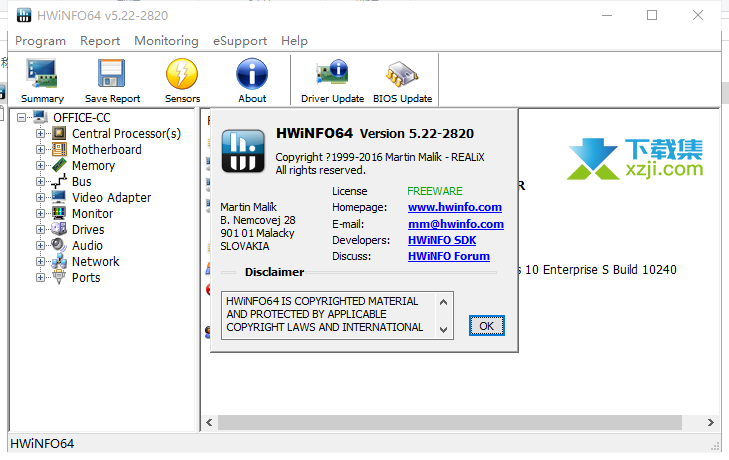The image size is (729, 460).
Task: Click the Ports connector icon
Action: (x=59, y=277)
